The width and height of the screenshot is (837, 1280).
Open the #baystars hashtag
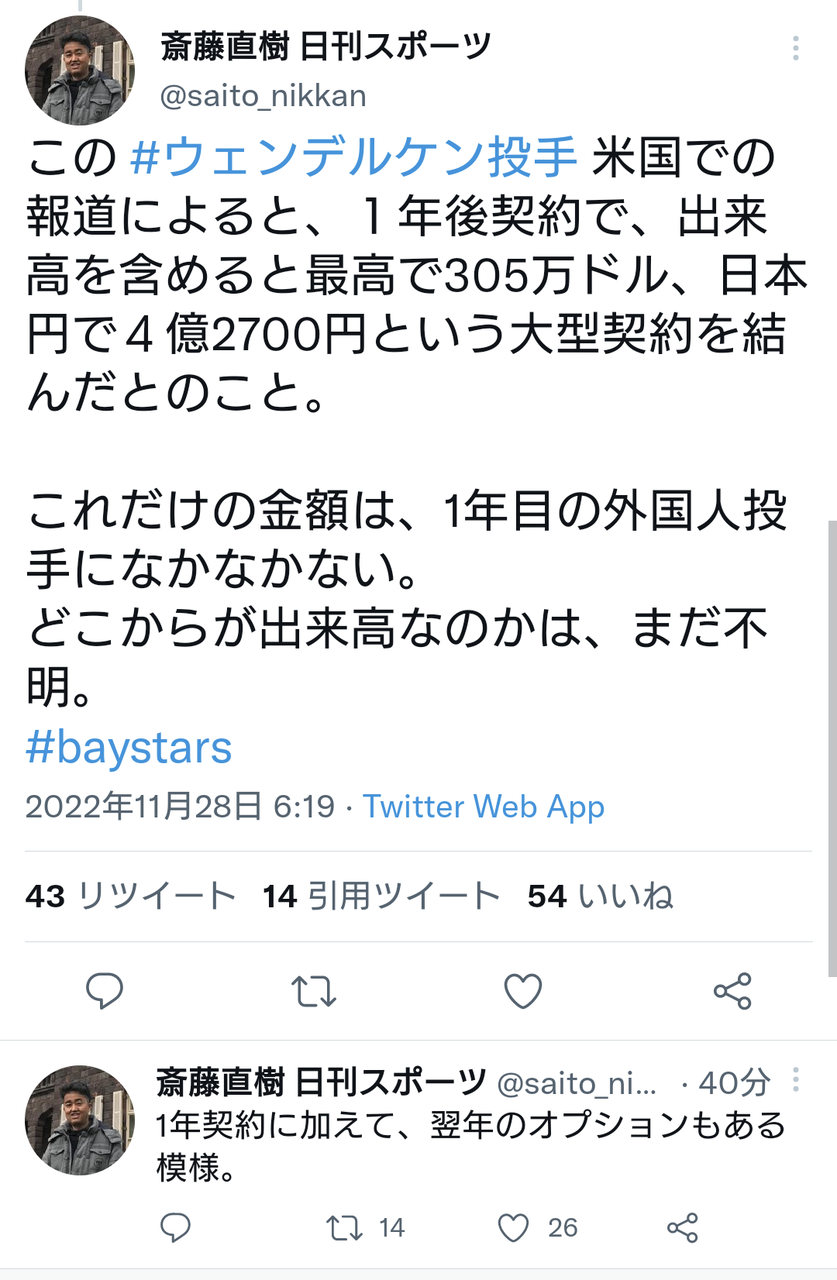(x=129, y=747)
